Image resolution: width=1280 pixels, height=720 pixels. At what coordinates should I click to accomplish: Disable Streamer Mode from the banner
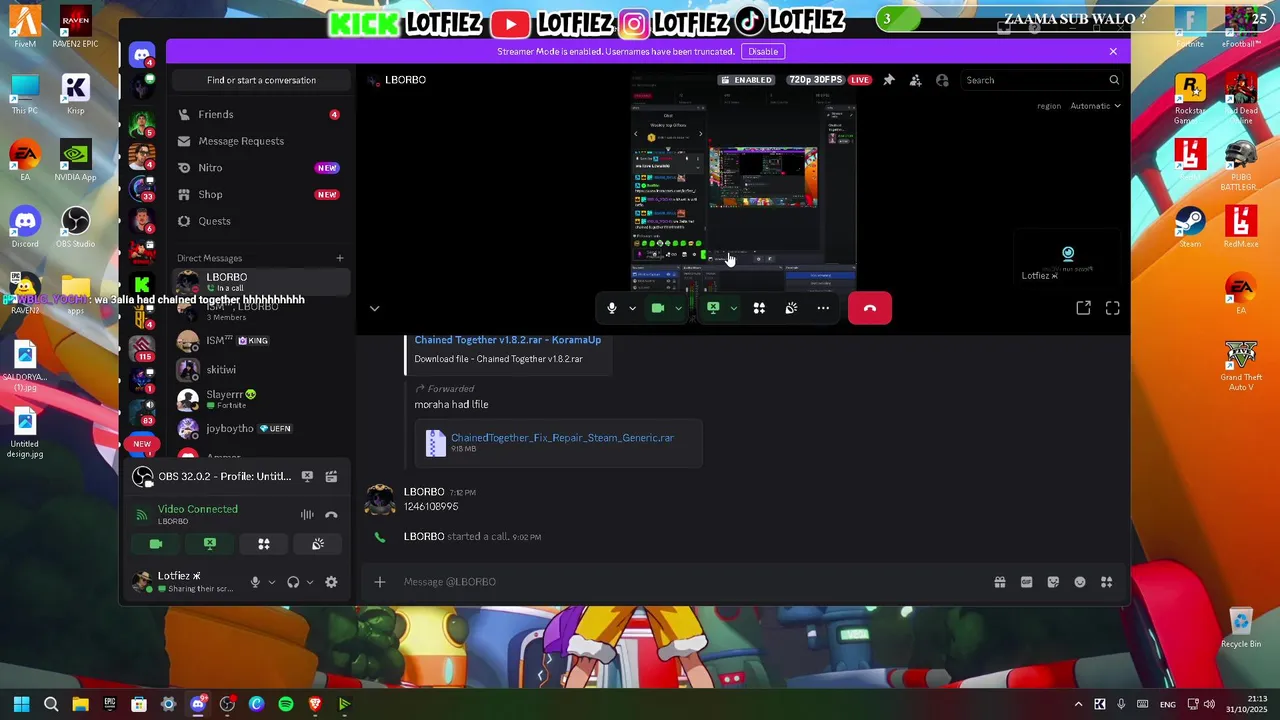pos(763,51)
